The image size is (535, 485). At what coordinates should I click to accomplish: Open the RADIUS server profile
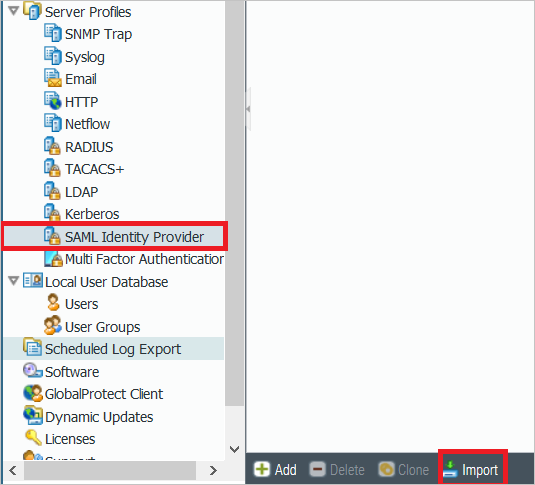pyautogui.click(x=89, y=147)
